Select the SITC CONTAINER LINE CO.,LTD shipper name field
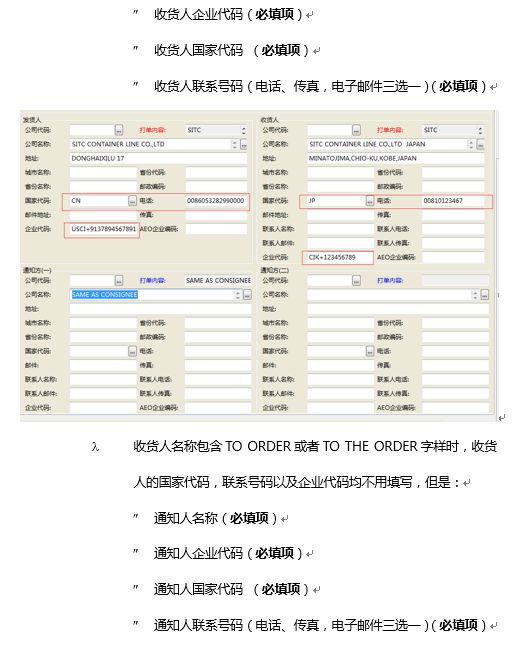 click(150, 145)
